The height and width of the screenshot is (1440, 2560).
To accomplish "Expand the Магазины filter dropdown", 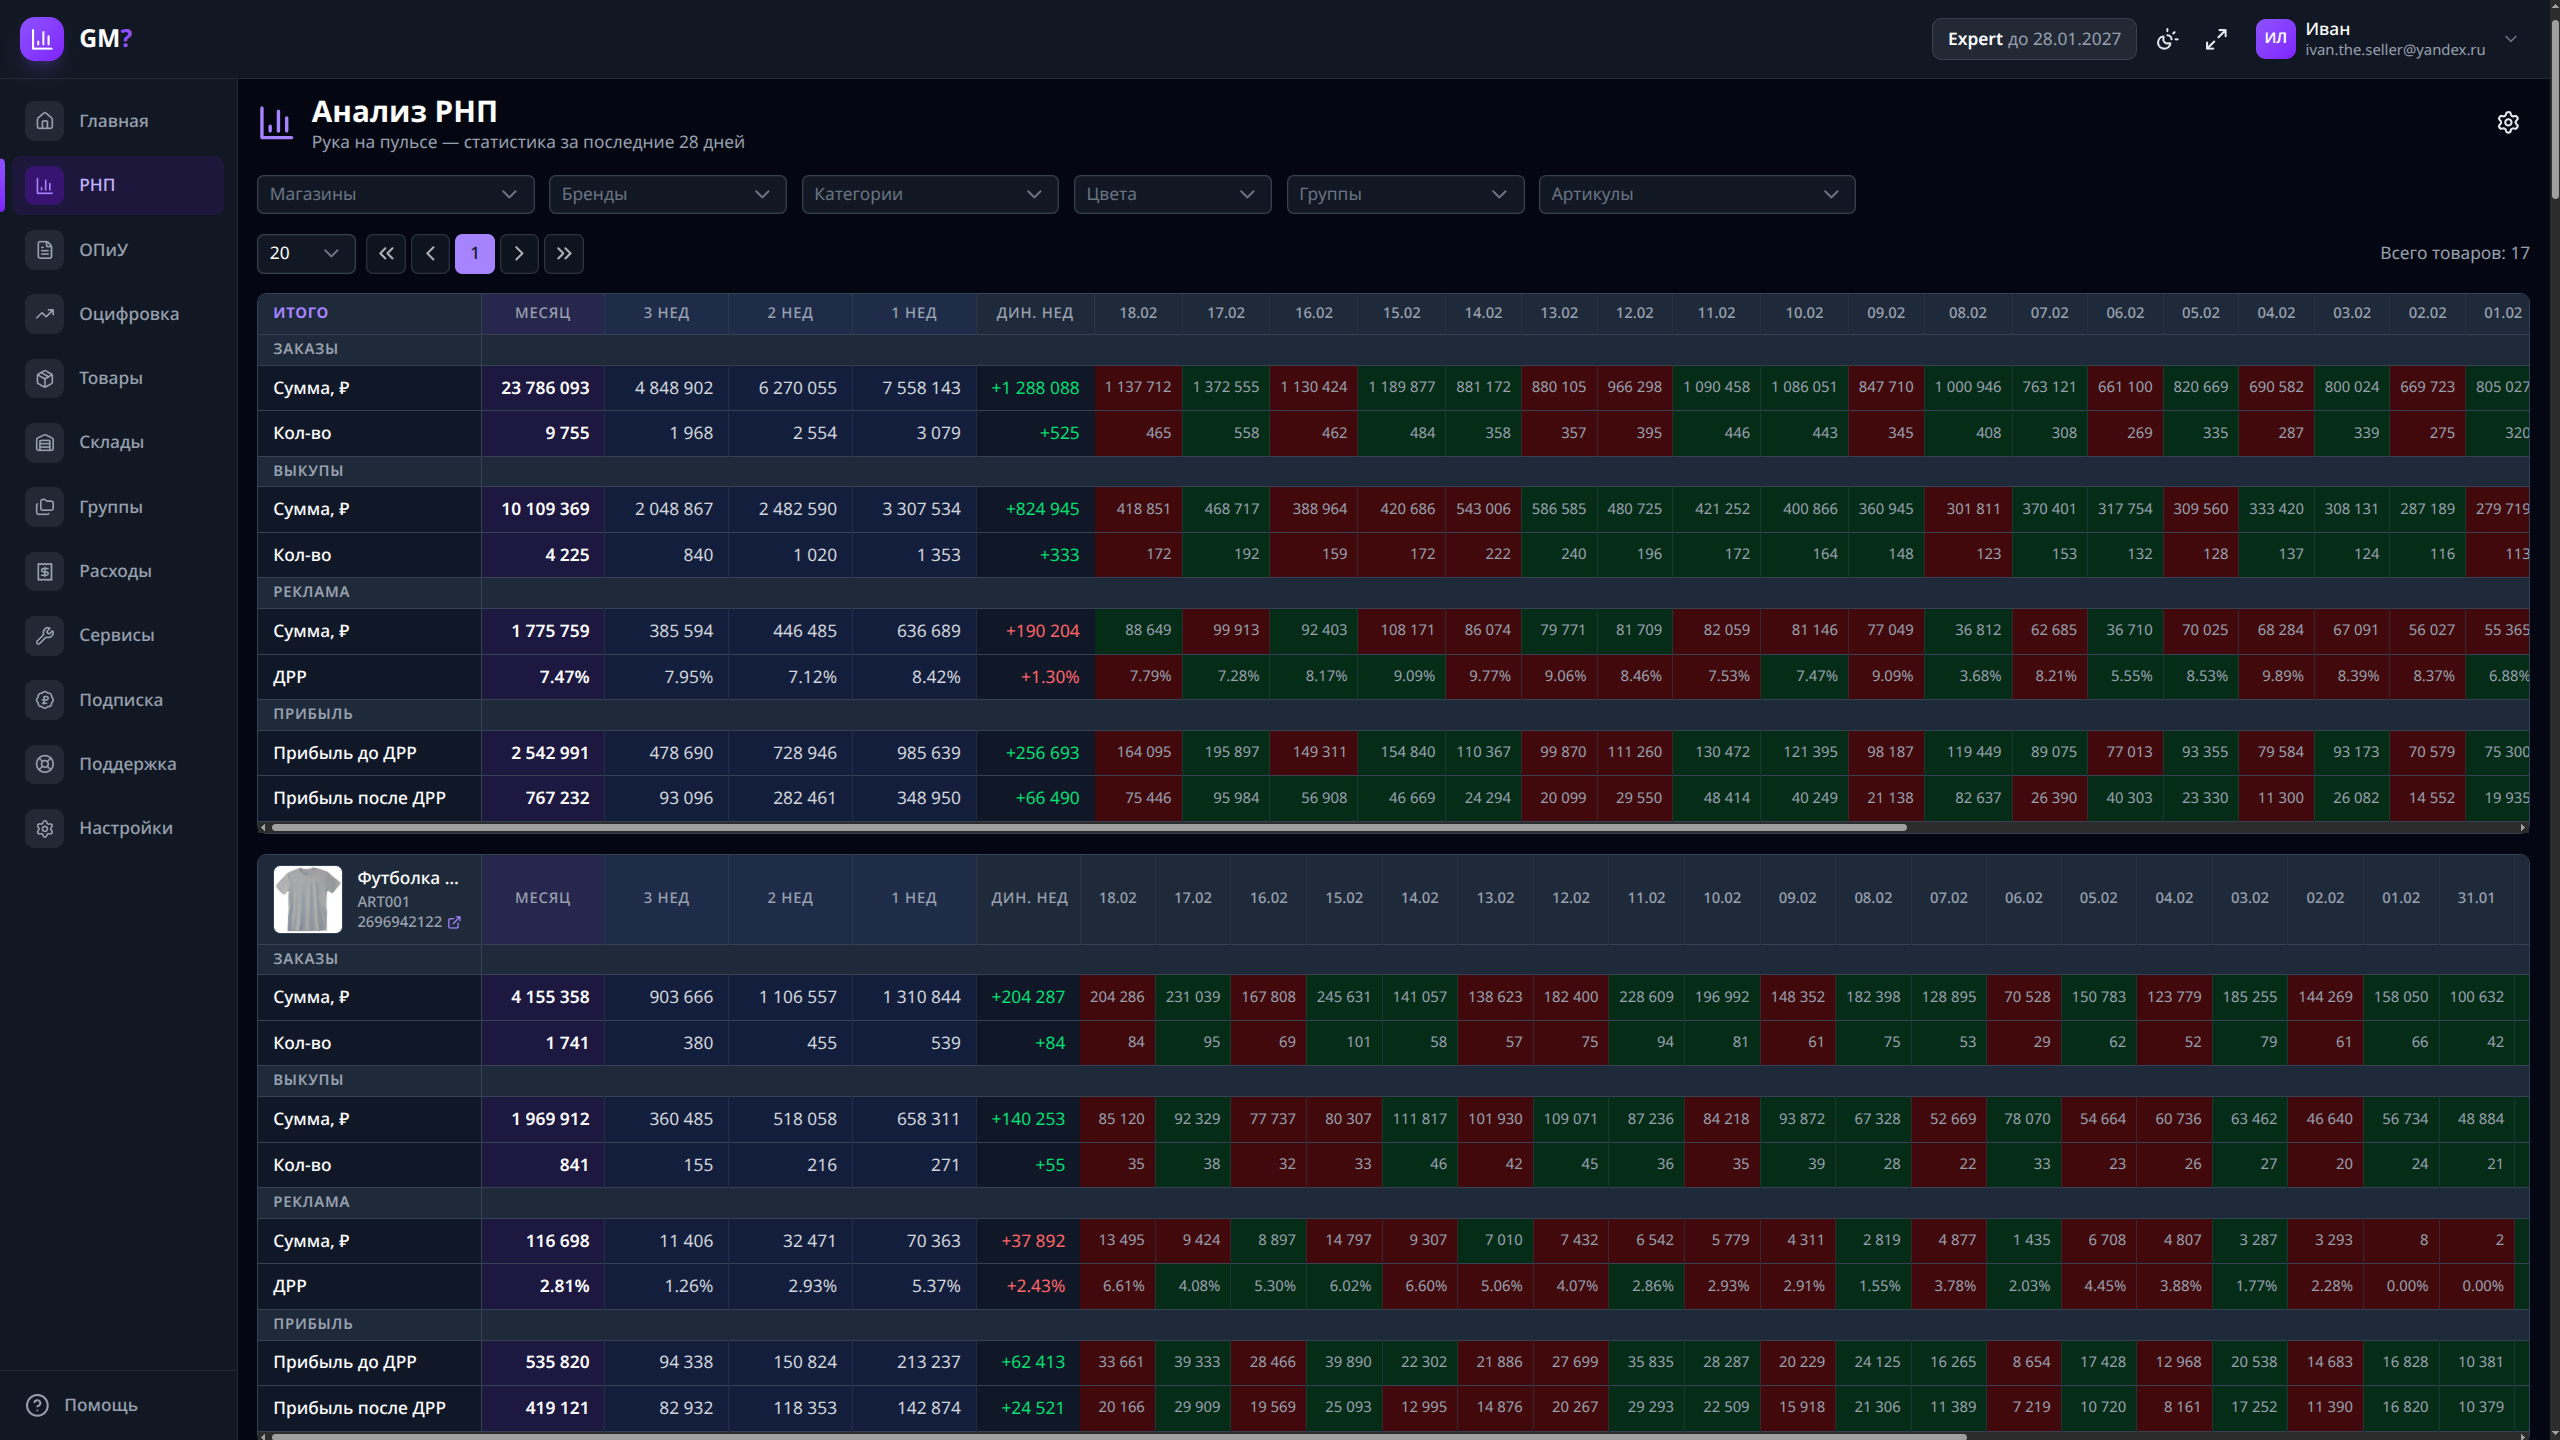I will pyautogui.click(x=395, y=194).
